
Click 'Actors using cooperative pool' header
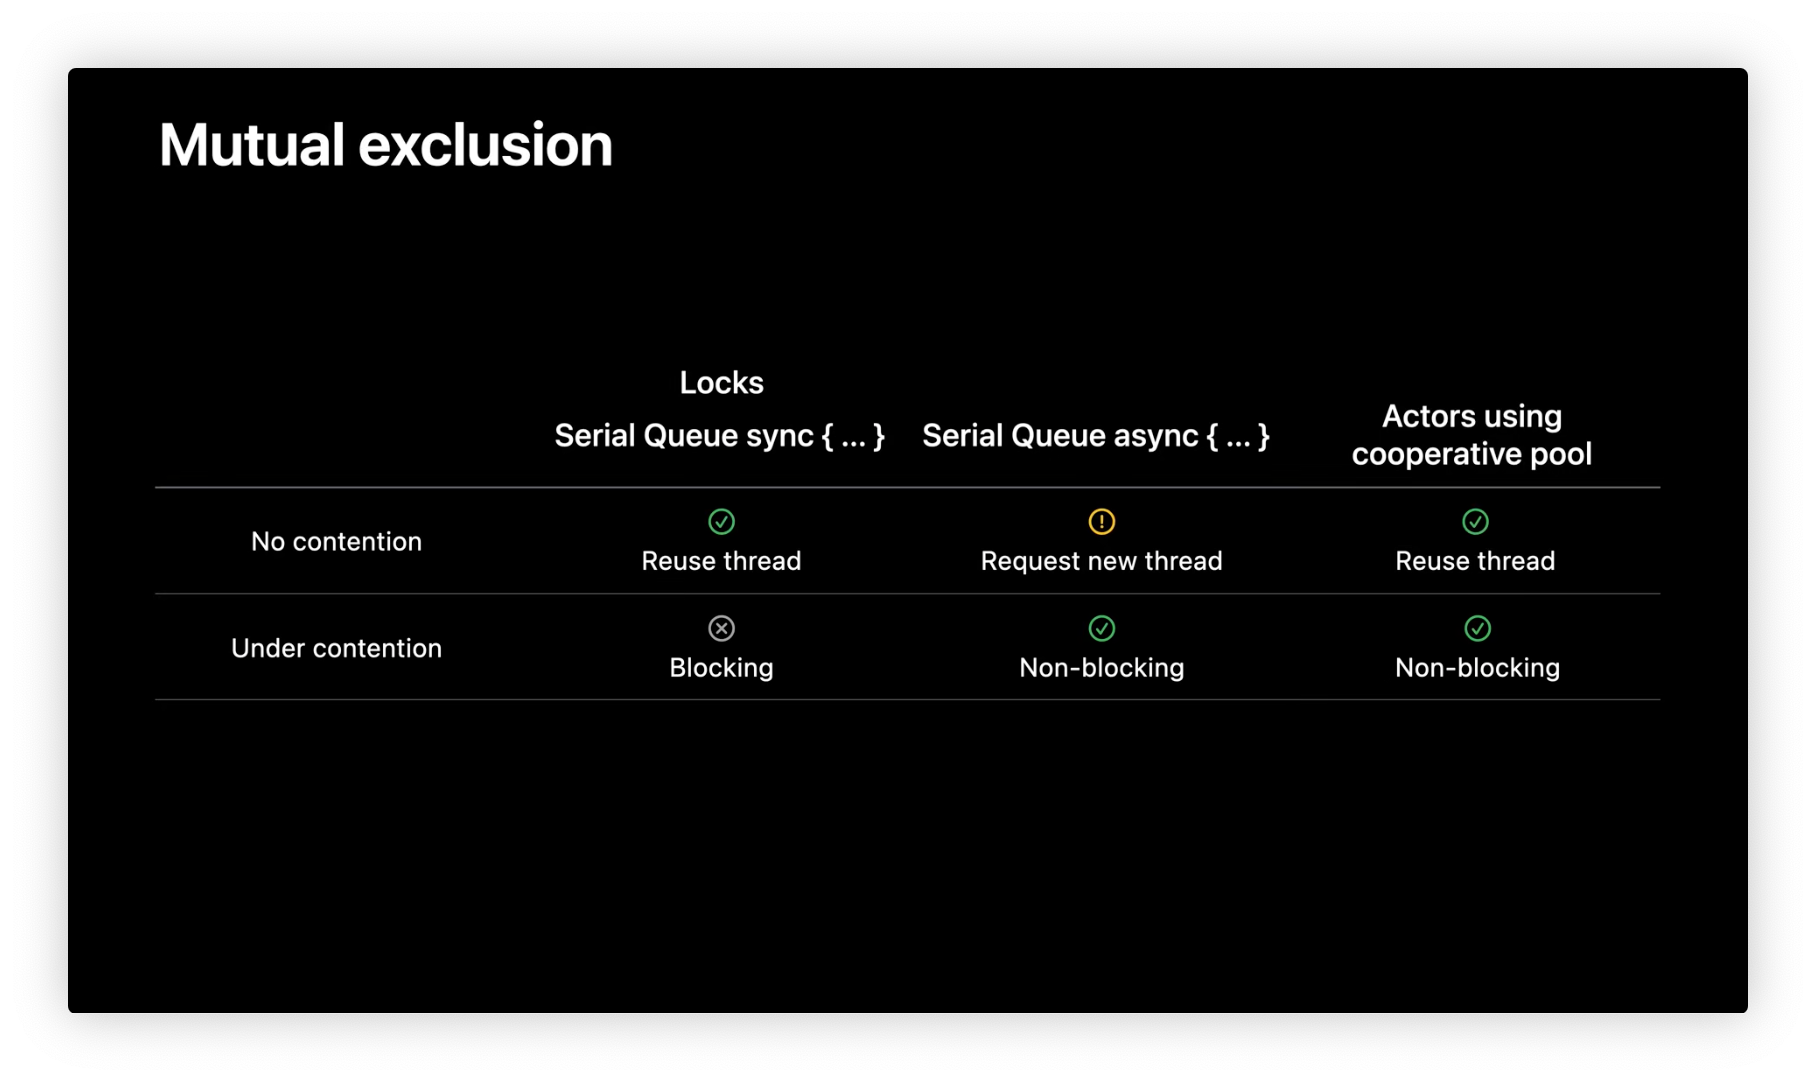(x=1471, y=435)
